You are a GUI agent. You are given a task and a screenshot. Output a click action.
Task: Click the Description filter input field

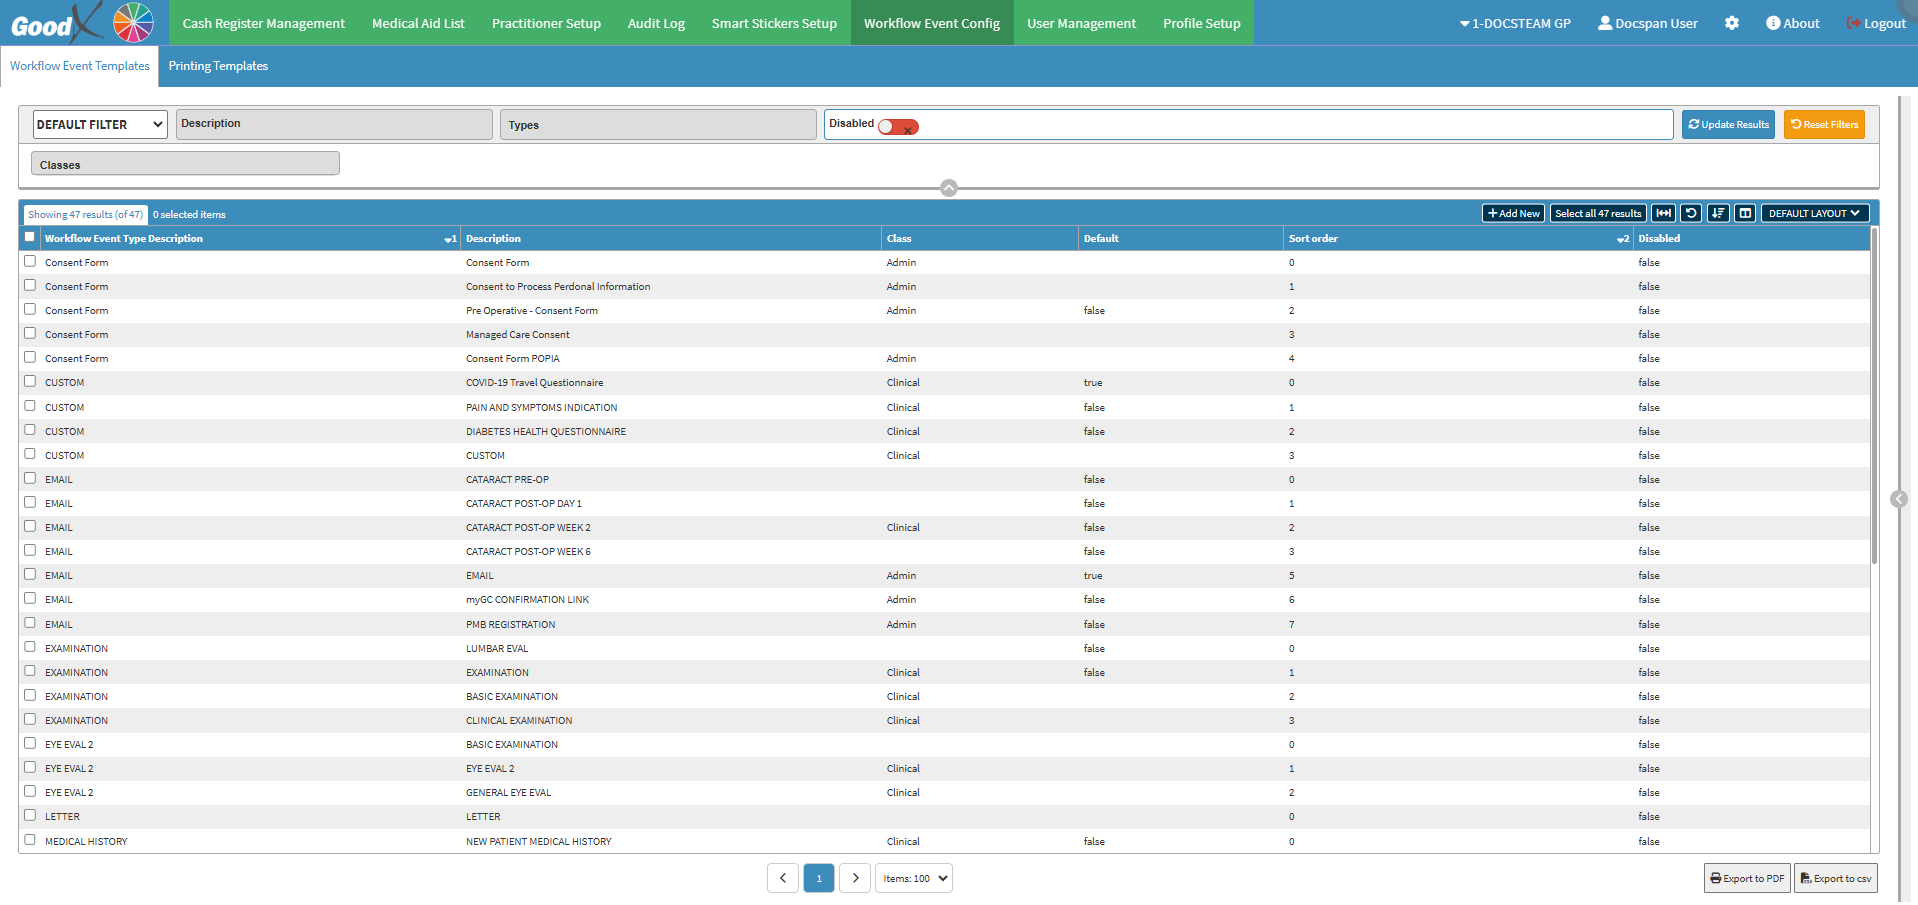pyautogui.click(x=334, y=124)
